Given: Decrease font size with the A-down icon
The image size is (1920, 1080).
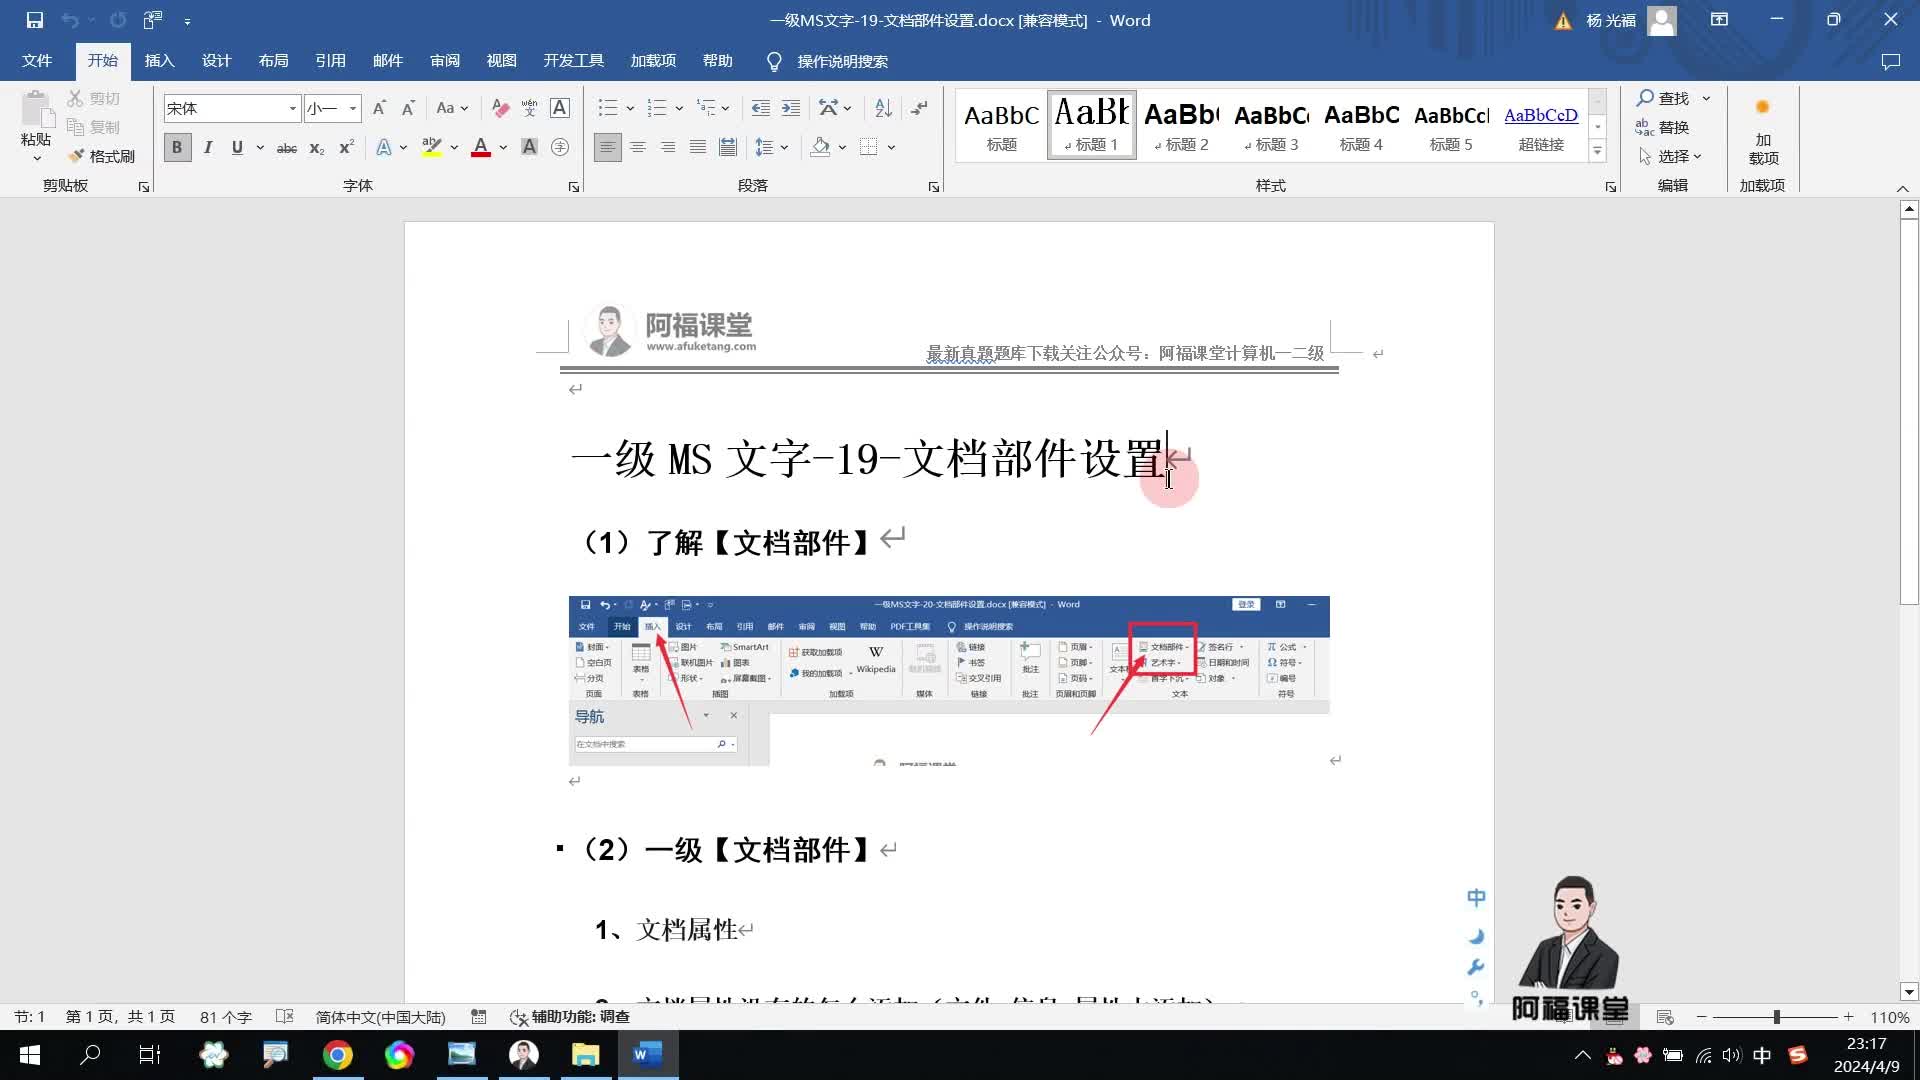Looking at the screenshot, I should pyautogui.click(x=408, y=108).
